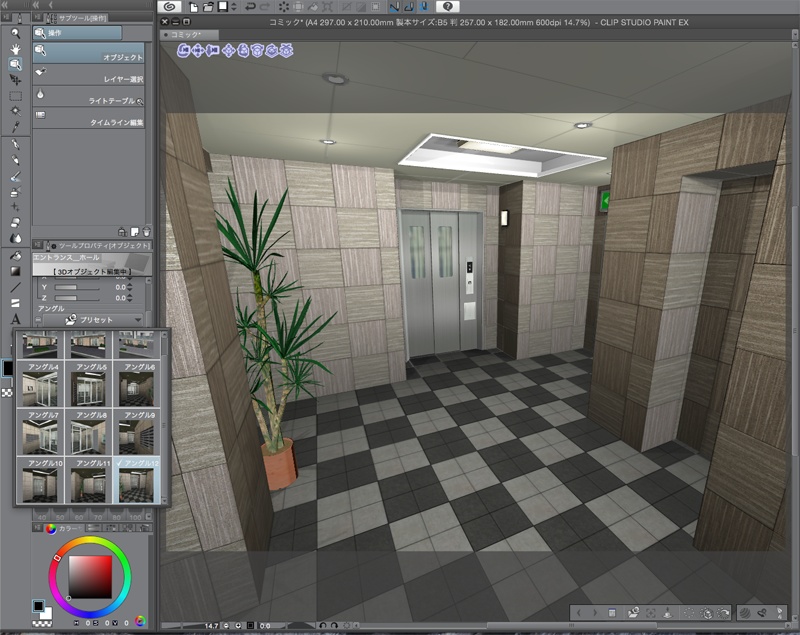Open the Tool Property panel menu button
The image size is (800, 635).
tap(38, 245)
